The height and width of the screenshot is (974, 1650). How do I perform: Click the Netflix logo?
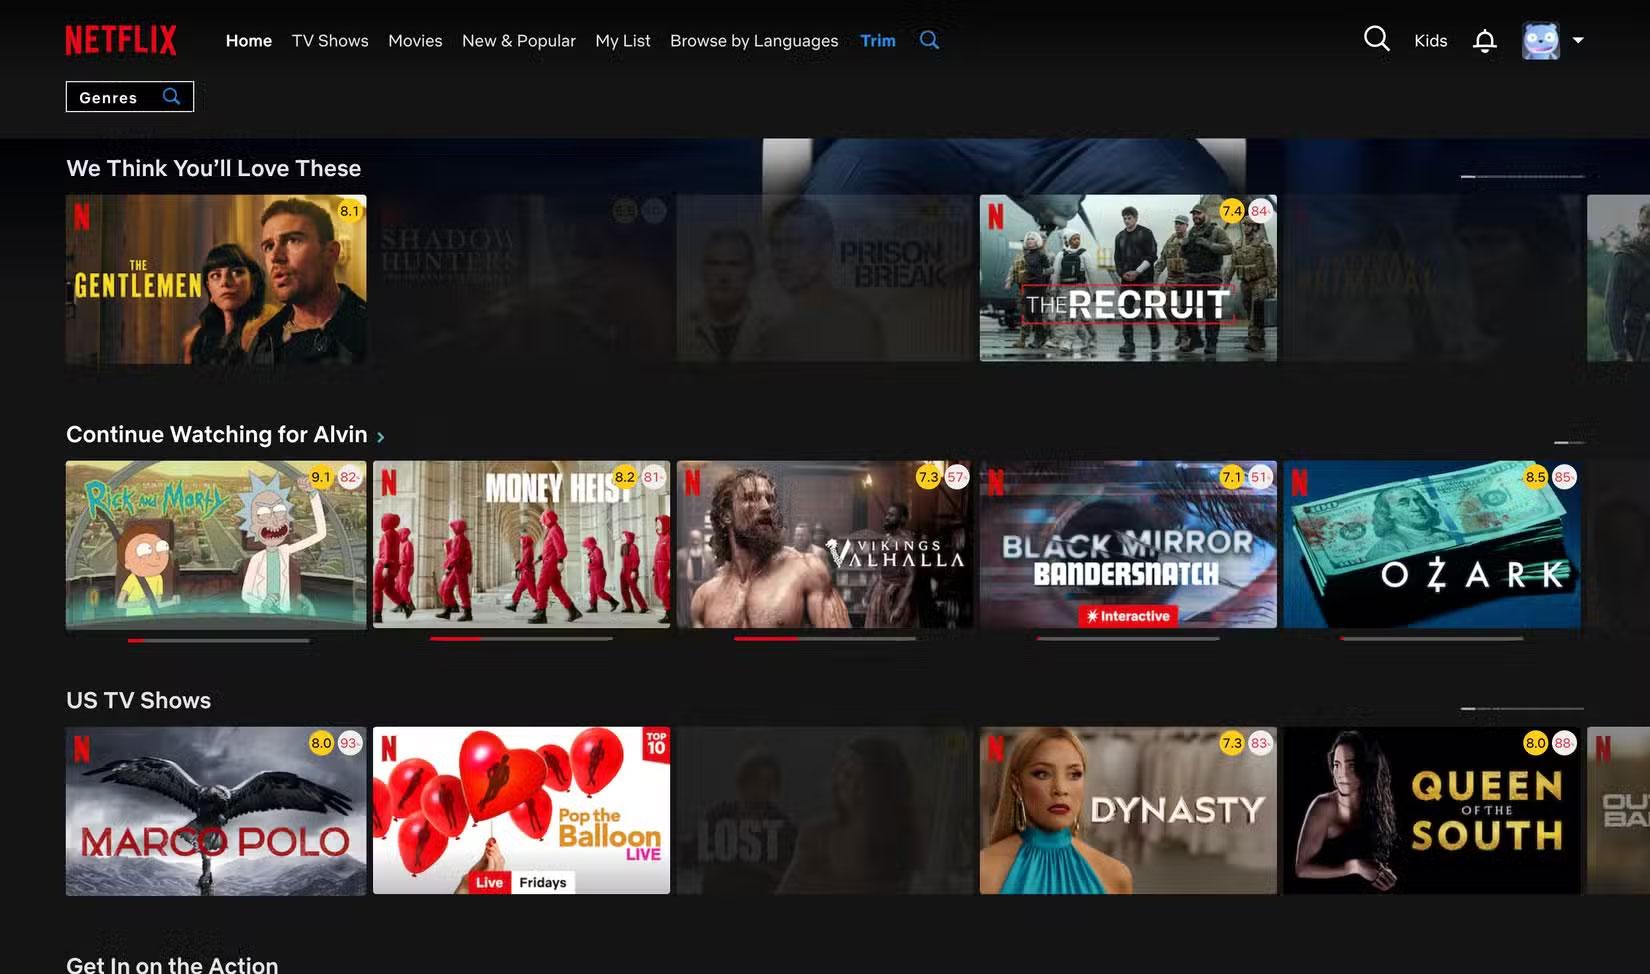(122, 39)
